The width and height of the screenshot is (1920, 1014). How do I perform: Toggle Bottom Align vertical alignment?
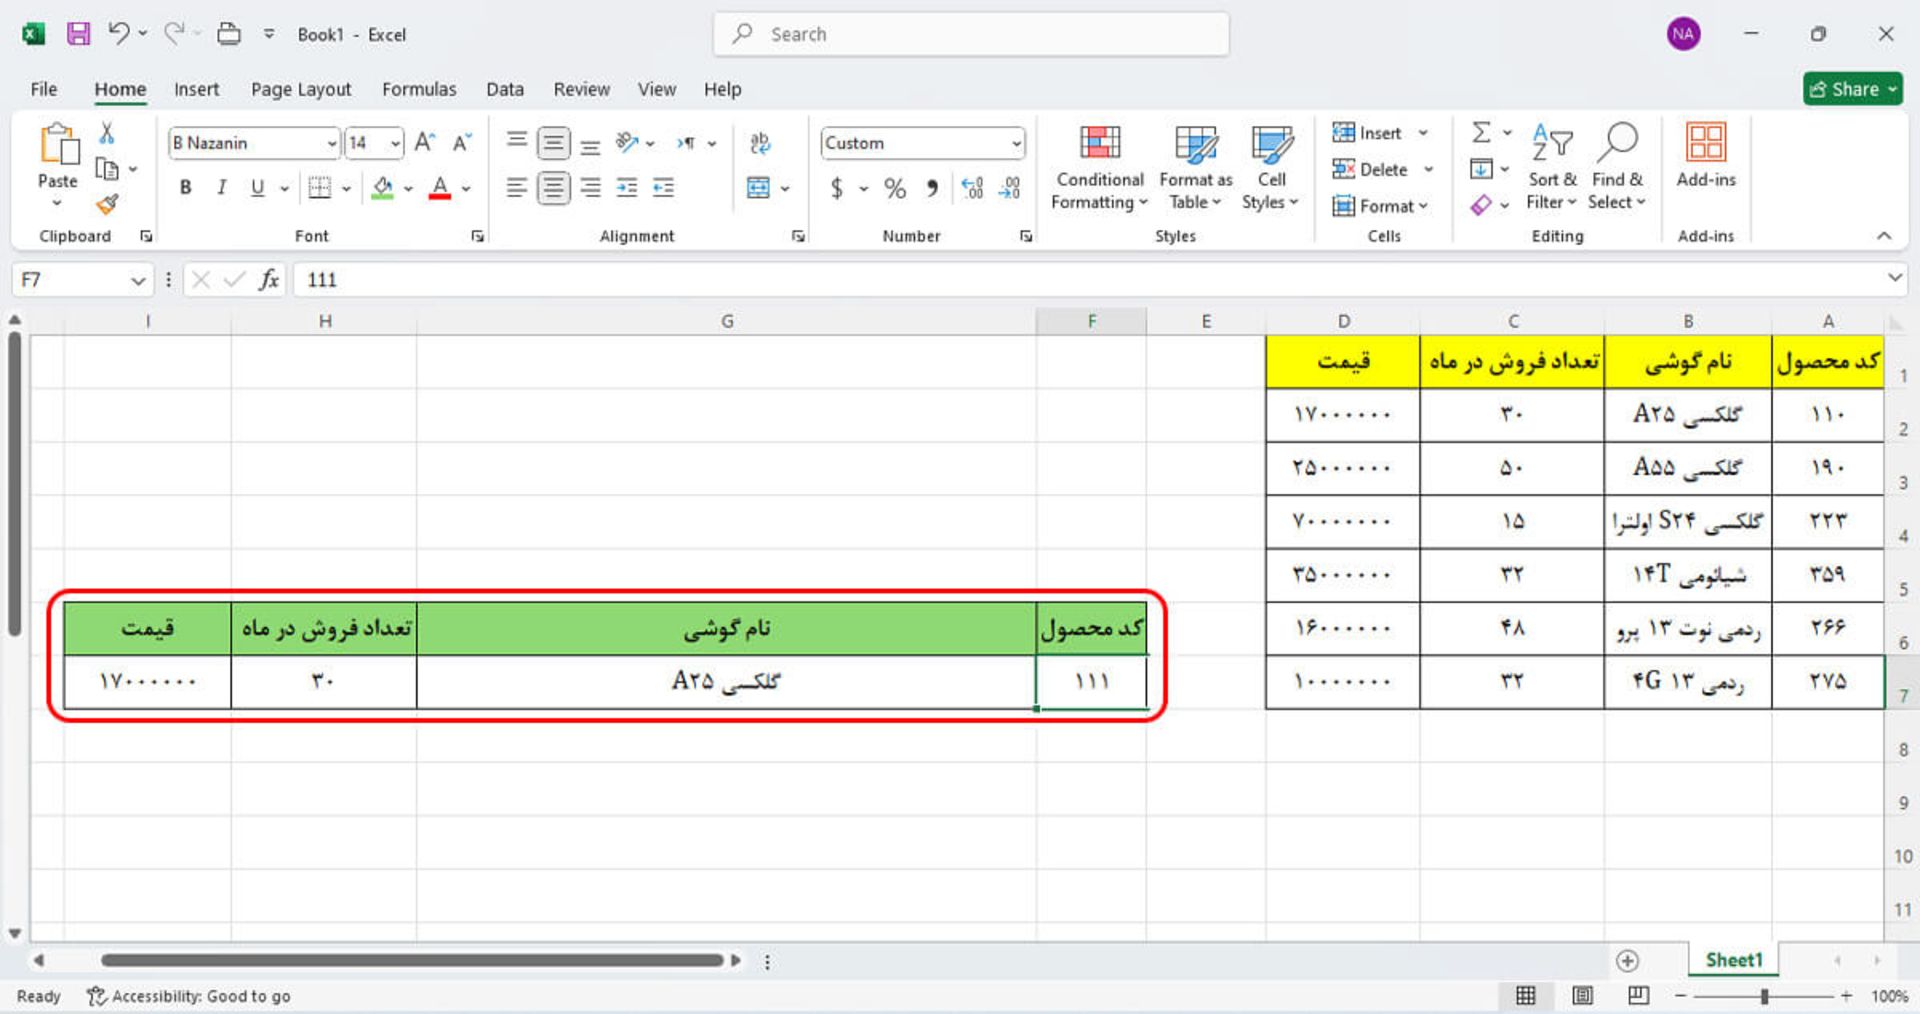click(x=590, y=143)
